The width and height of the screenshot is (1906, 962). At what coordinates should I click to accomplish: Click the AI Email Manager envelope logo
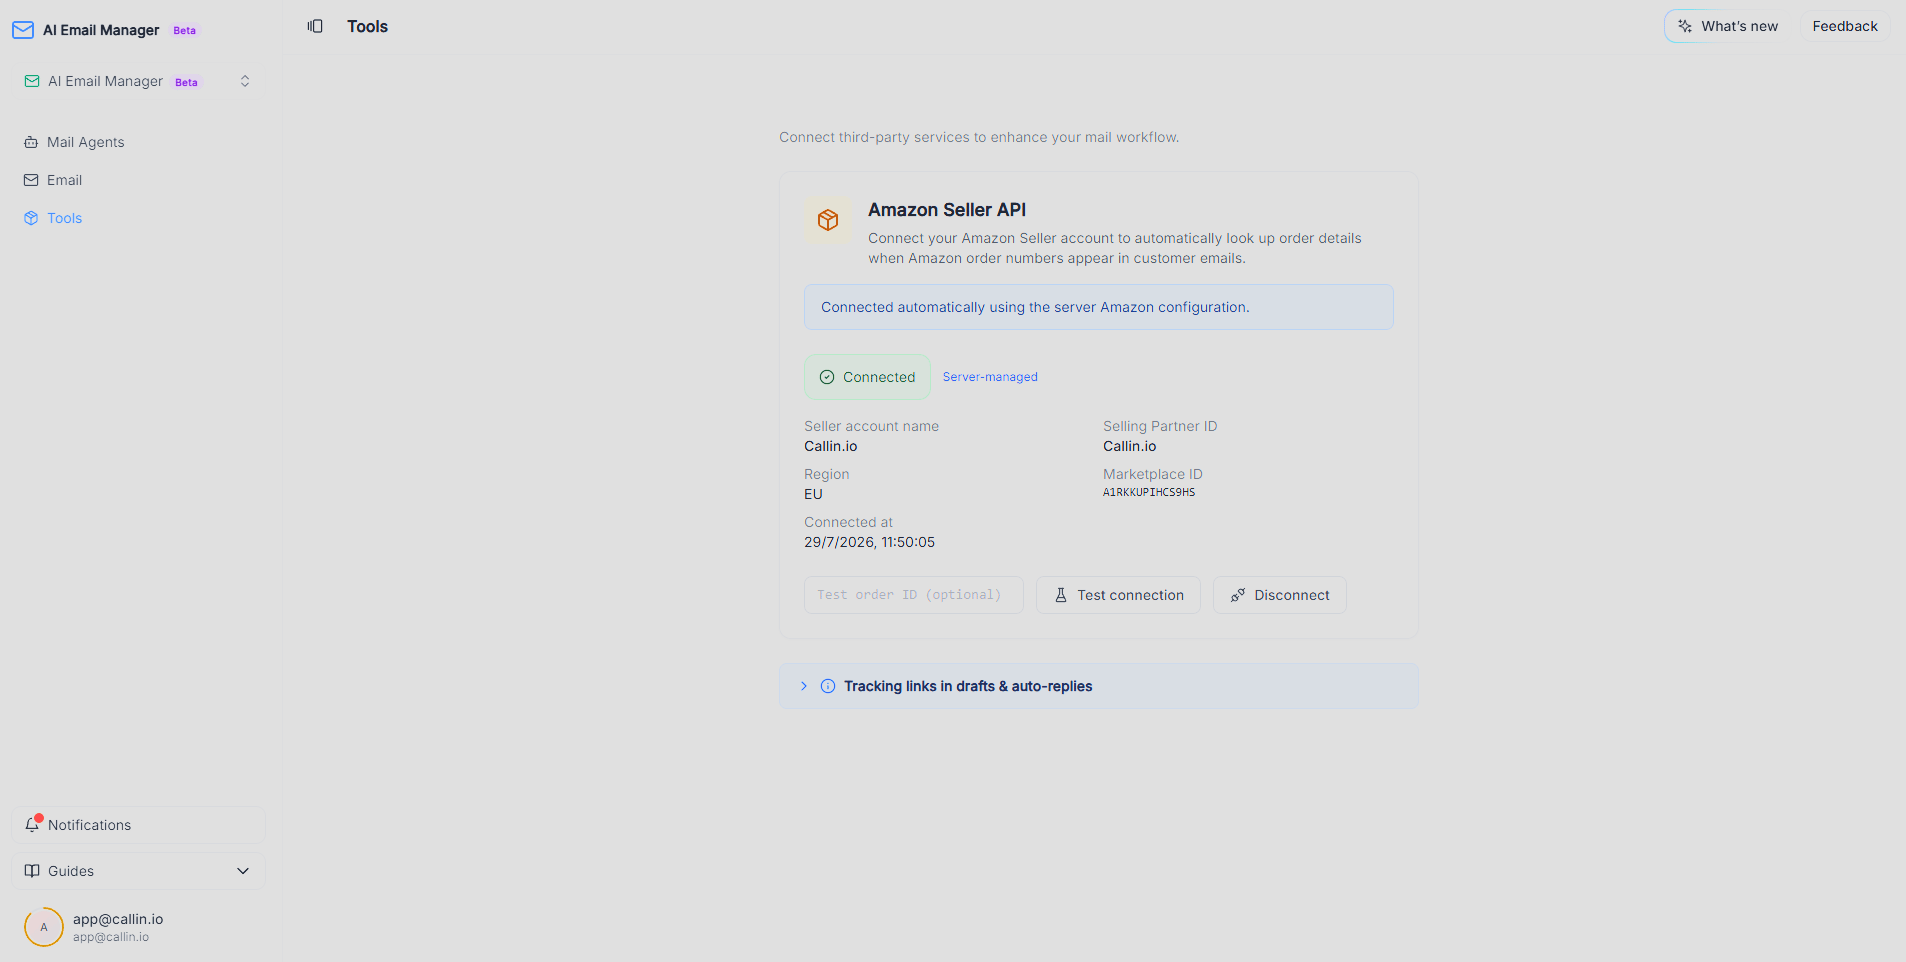click(23, 30)
